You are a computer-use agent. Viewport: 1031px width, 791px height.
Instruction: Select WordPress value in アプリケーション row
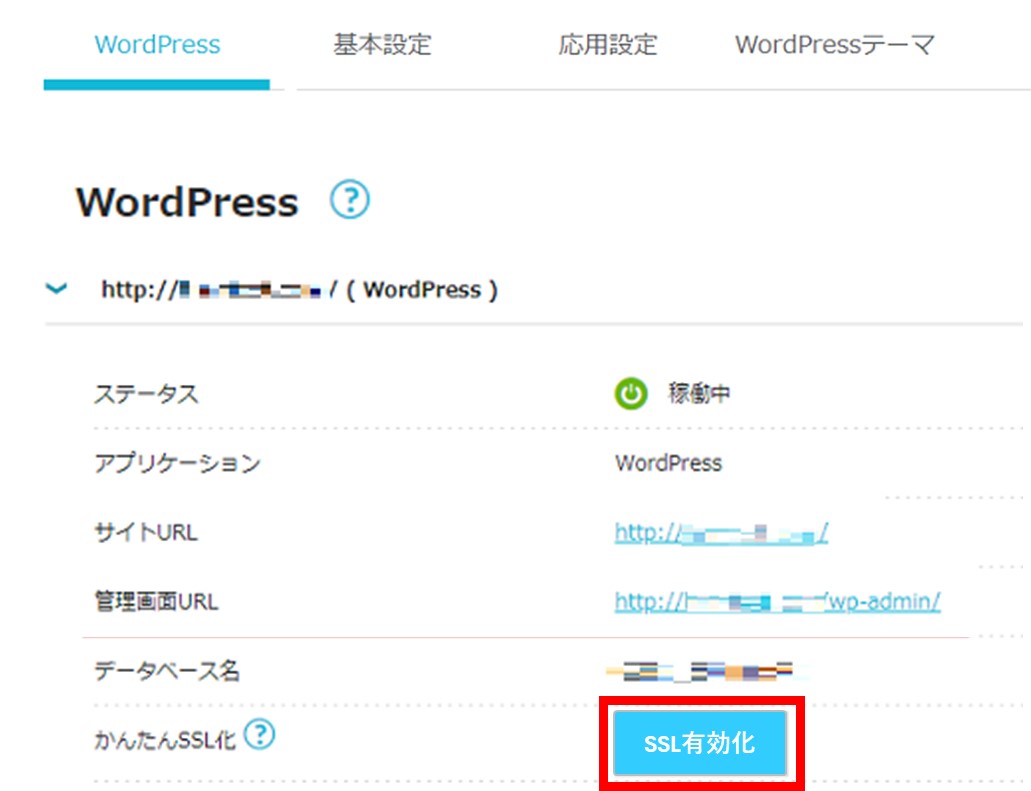point(669,463)
